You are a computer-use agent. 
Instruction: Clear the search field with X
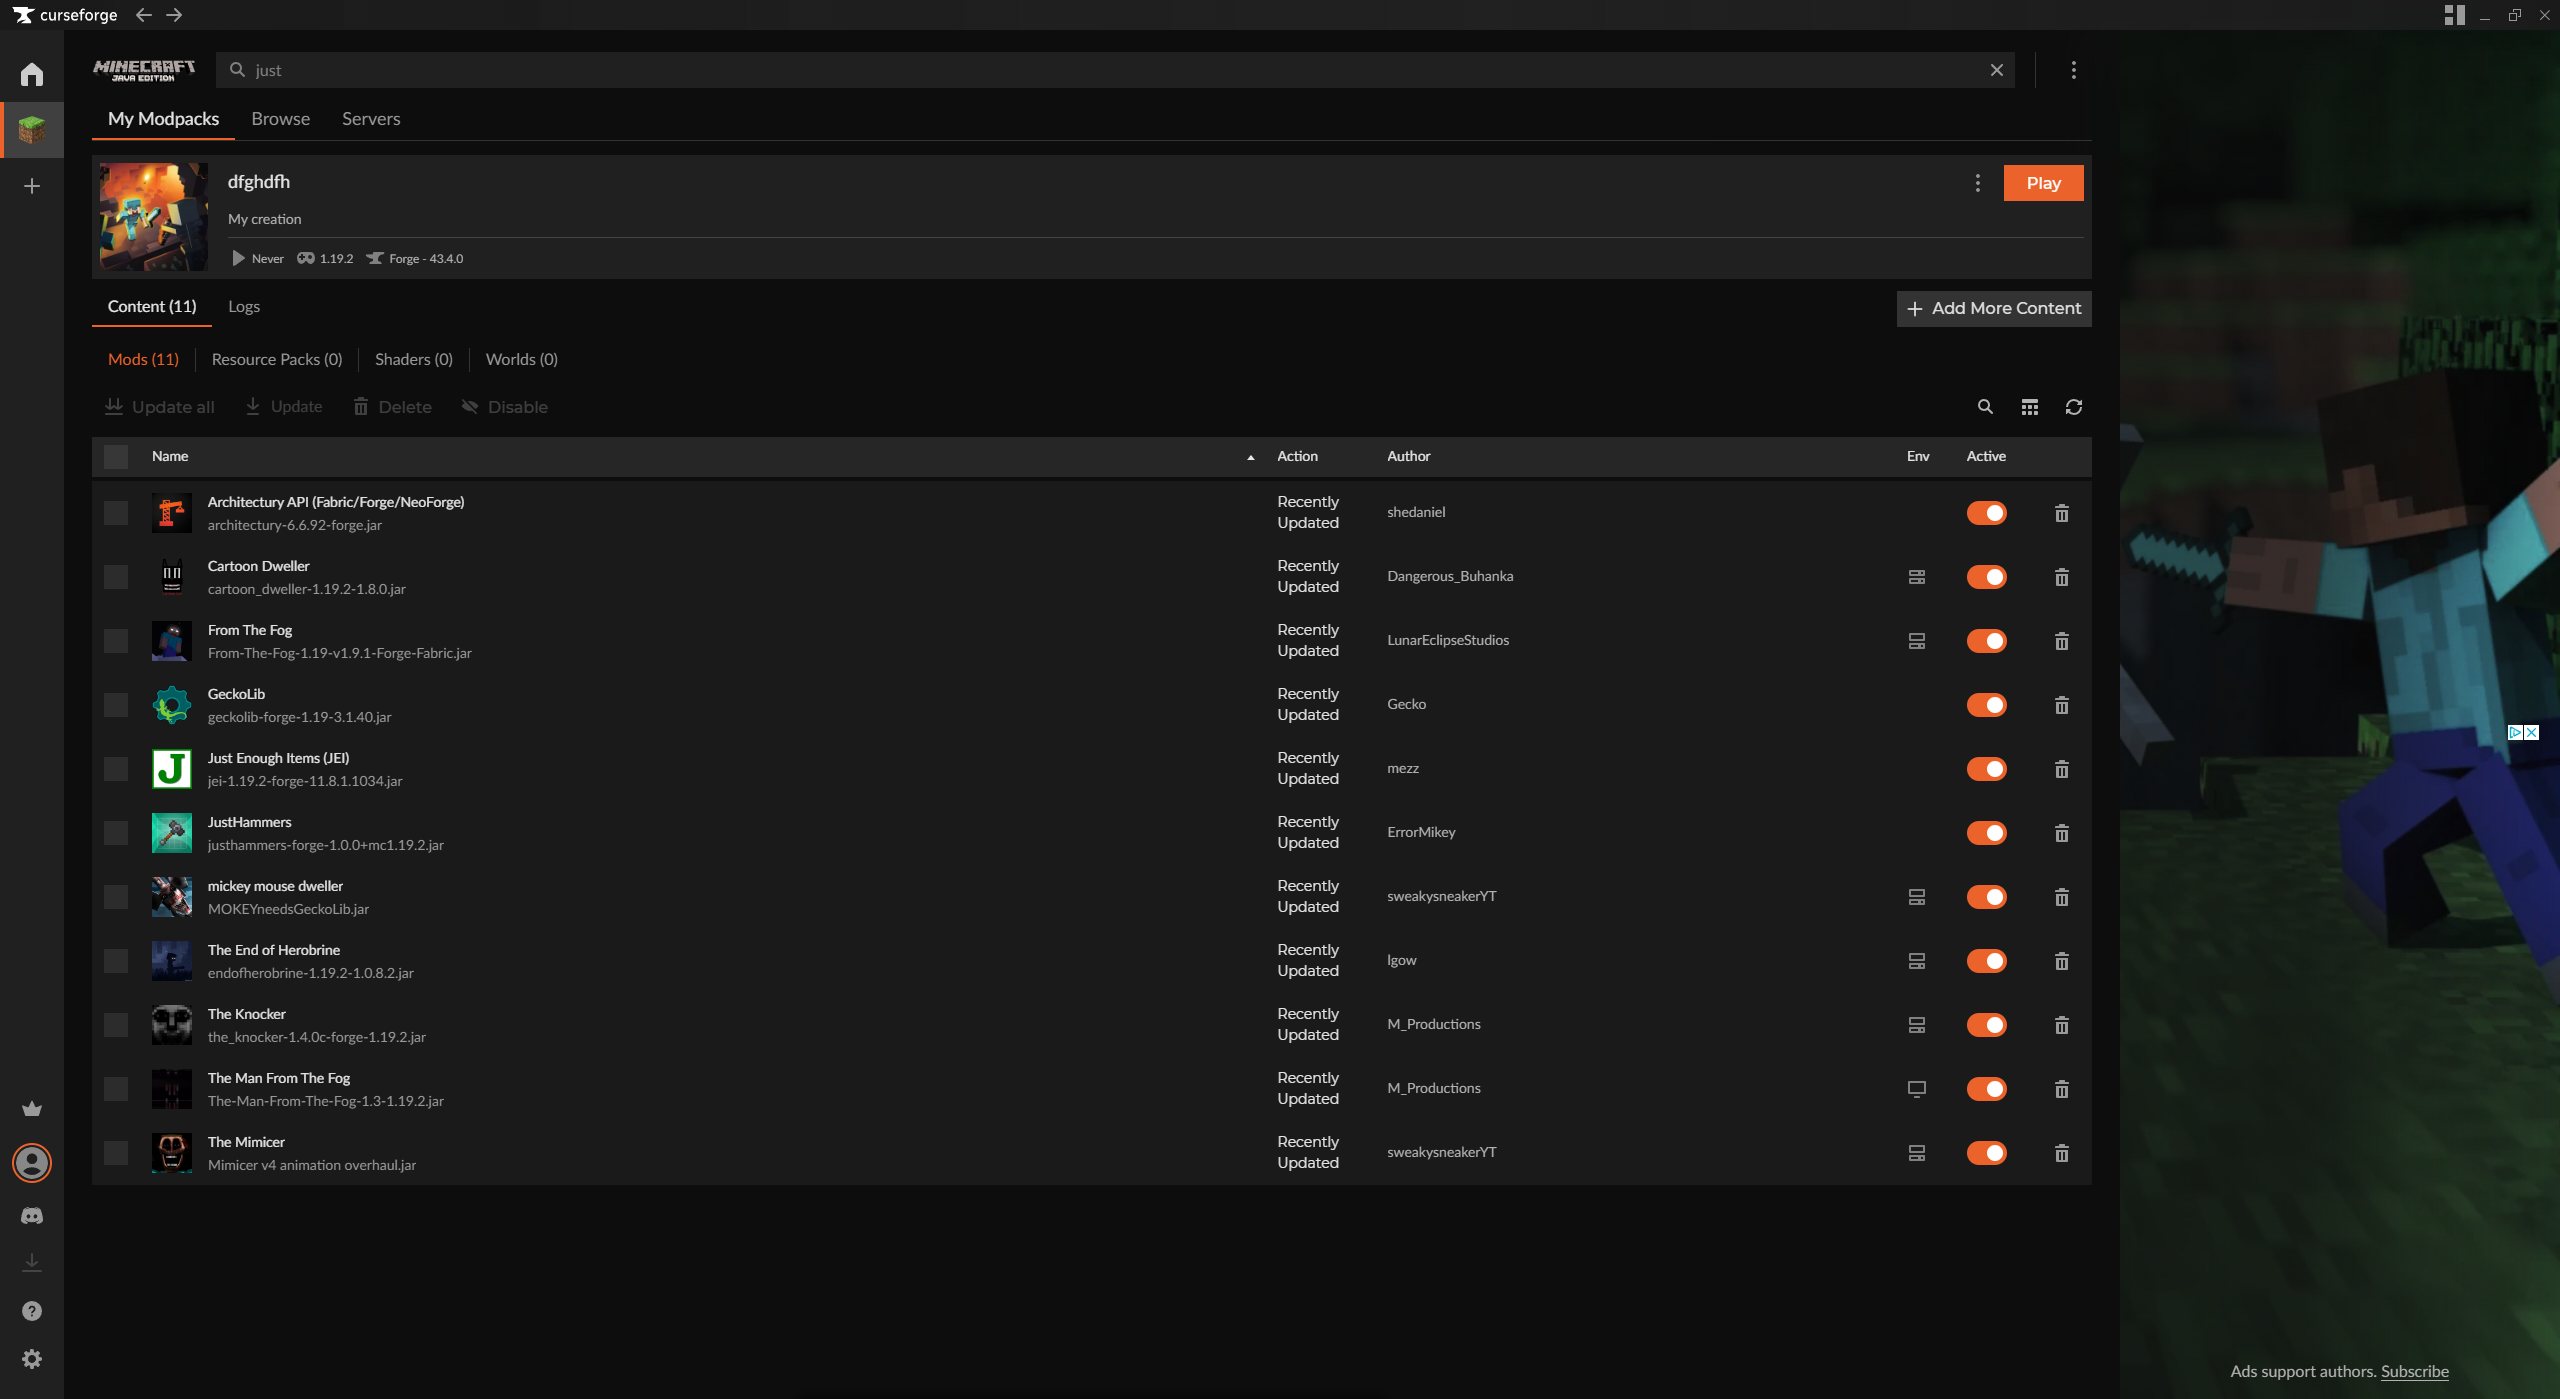tap(1997, 70)
